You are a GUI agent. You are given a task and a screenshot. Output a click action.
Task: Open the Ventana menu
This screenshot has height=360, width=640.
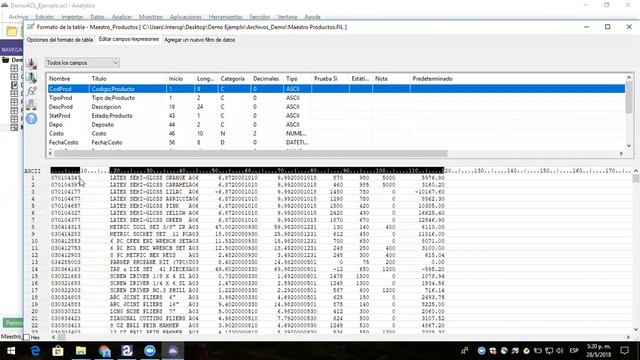coord(287,17)
